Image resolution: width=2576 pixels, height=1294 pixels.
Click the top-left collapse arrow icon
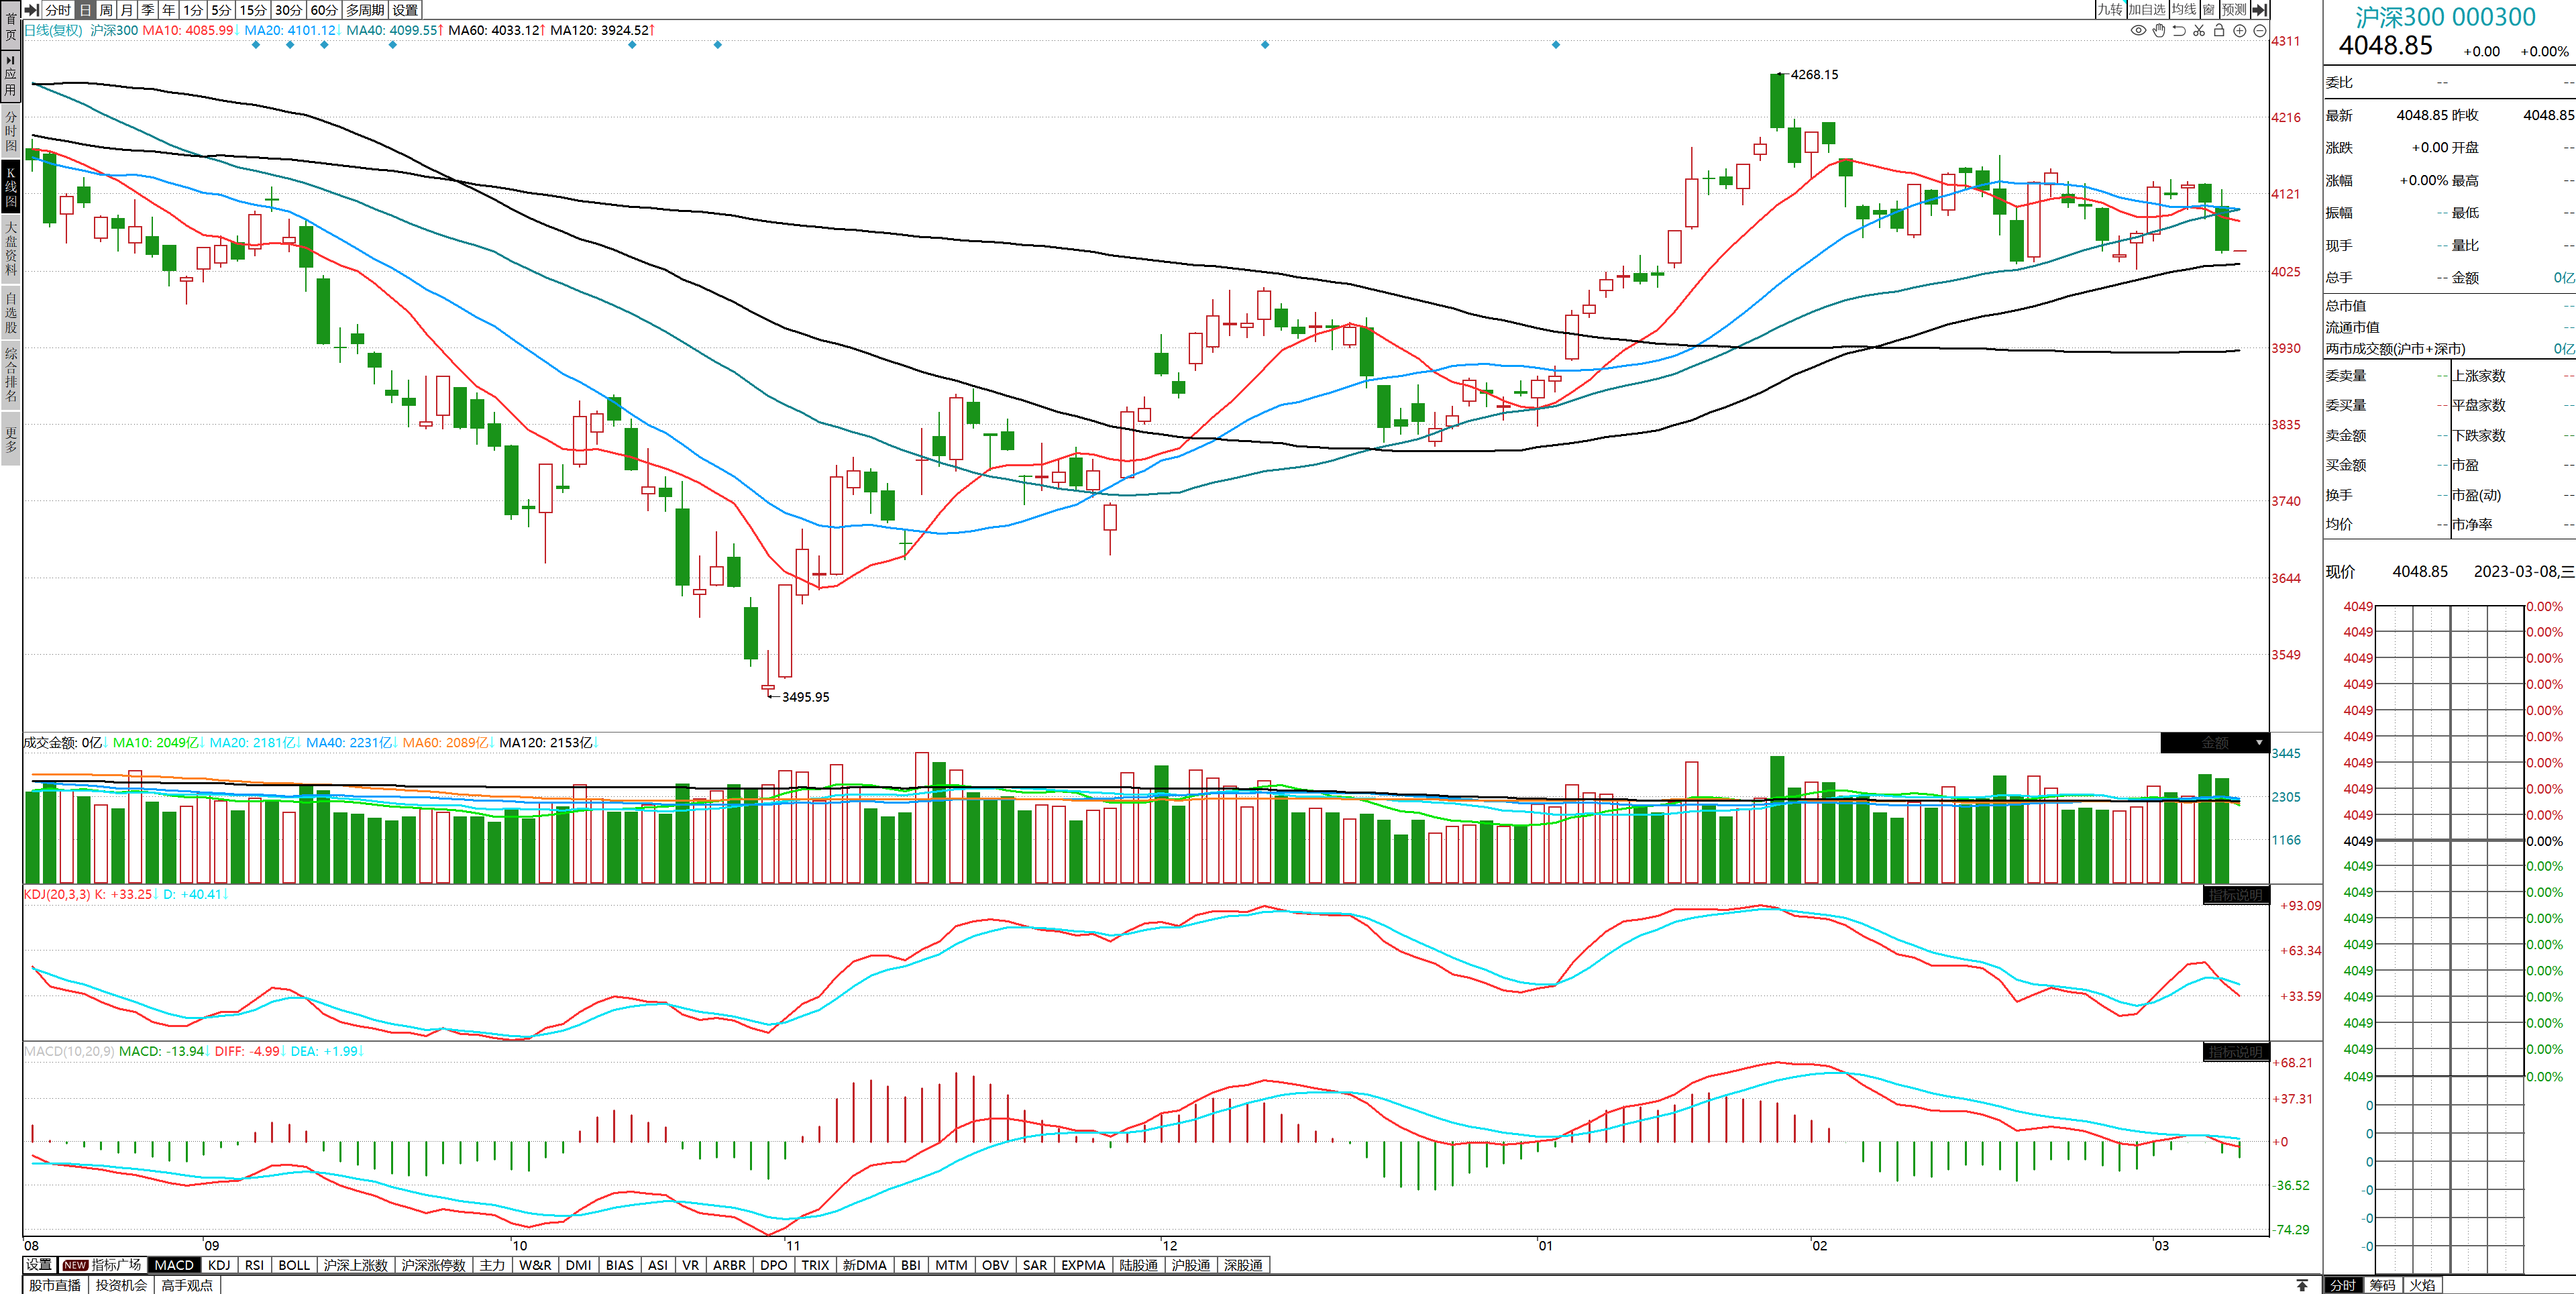coord(31,9)
